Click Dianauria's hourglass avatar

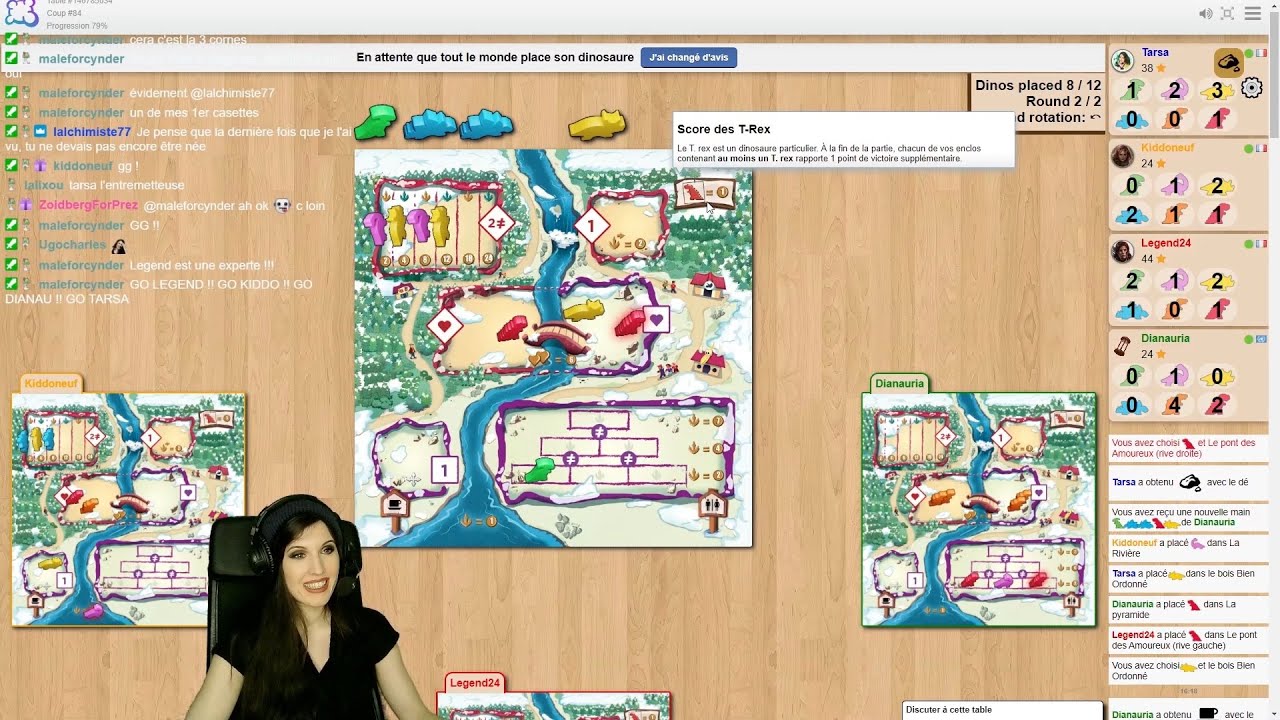[x=1123, y=346]
